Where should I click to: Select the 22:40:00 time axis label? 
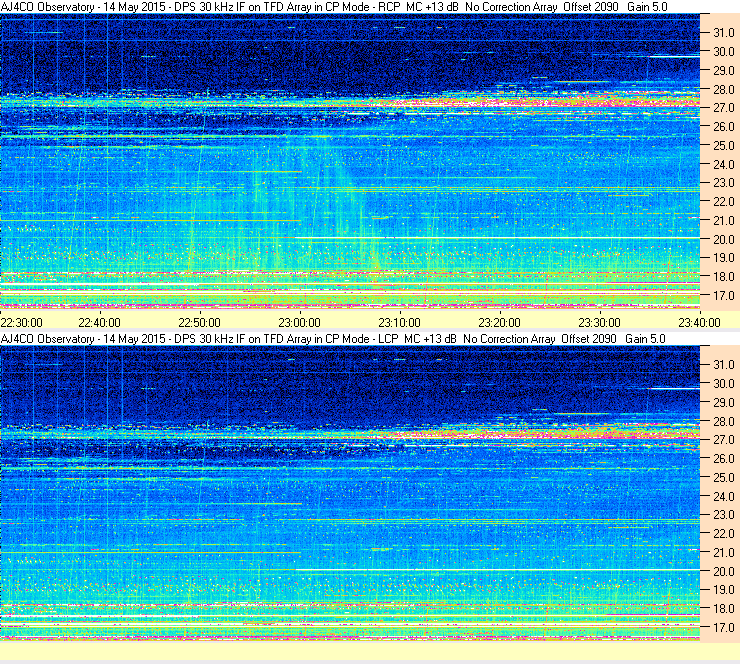click(99, 322)
